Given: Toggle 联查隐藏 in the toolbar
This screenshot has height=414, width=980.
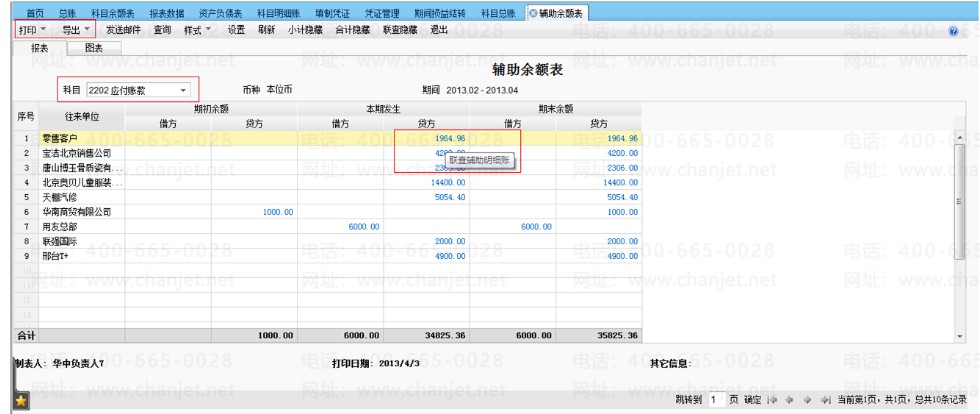Looking at the screenshot, I should coord(401,29).
